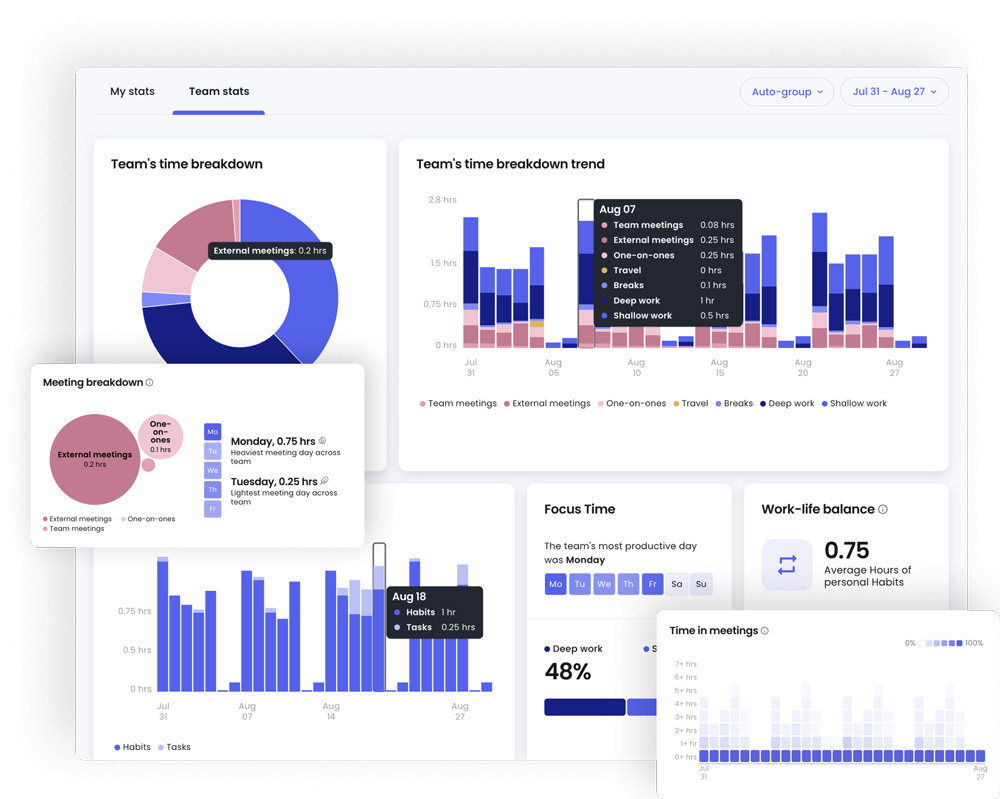The height and width of the screenshot is (799, 1000).
Task: Toggle the Deep work legend item in the trend chart
Action: pos(787,404)
